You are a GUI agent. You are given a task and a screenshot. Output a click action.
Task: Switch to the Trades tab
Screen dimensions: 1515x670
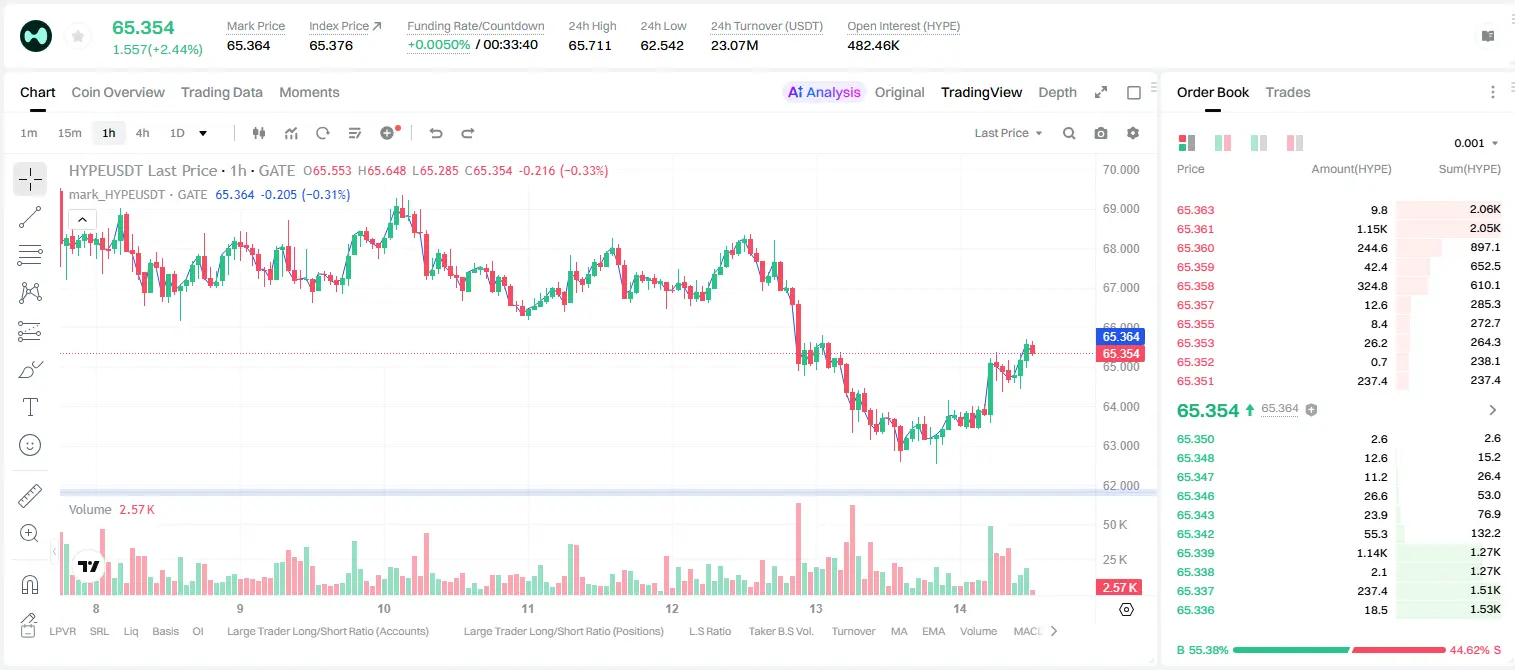click(1288, 92)
